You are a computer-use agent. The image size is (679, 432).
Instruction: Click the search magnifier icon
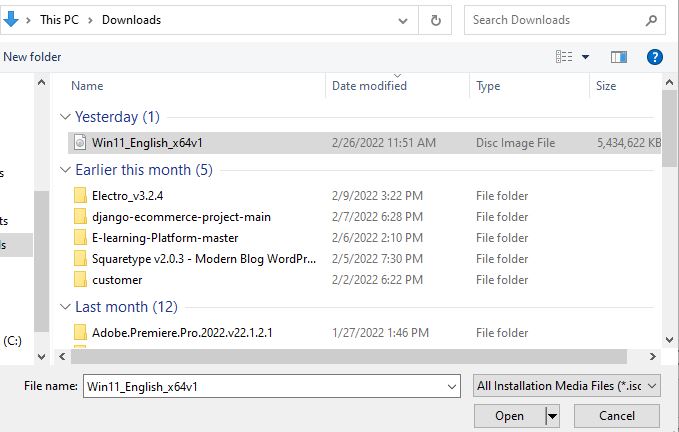tap(651, 20)
